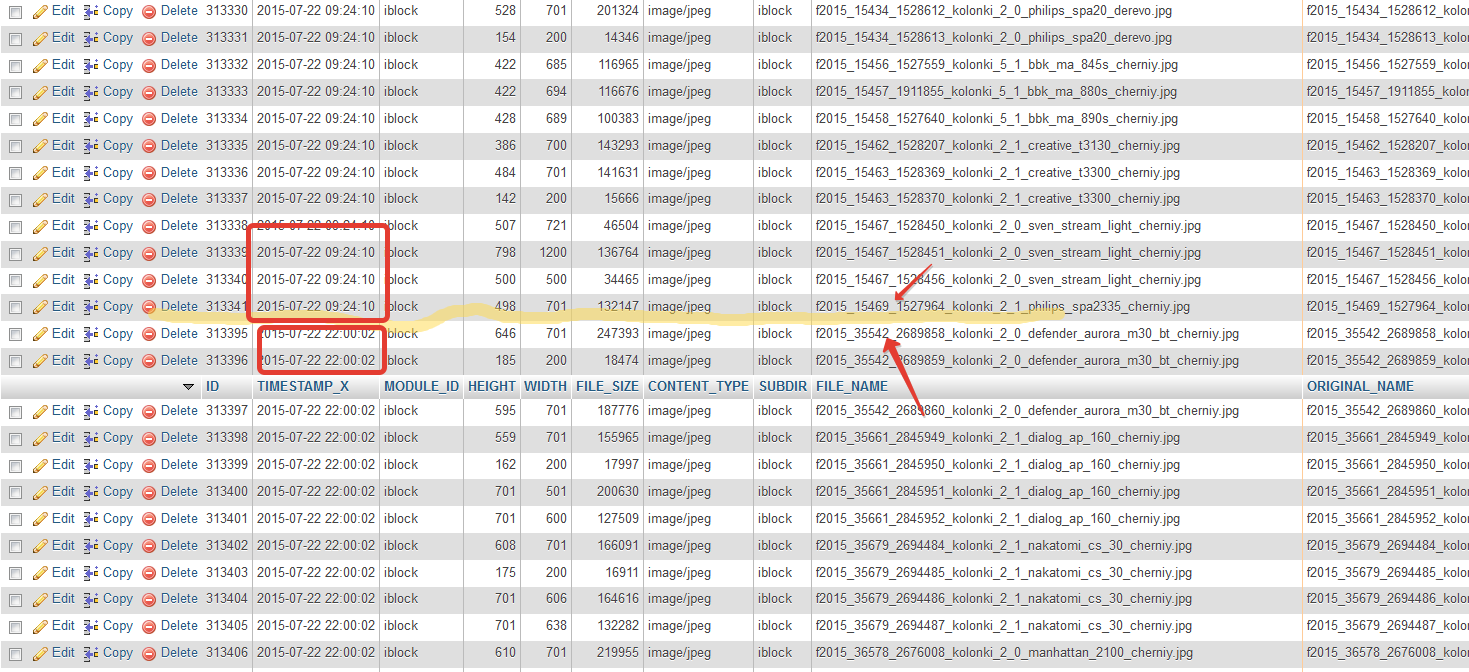
Task: Click the Copy link for row 313337
Action: [x=118, y=199]
